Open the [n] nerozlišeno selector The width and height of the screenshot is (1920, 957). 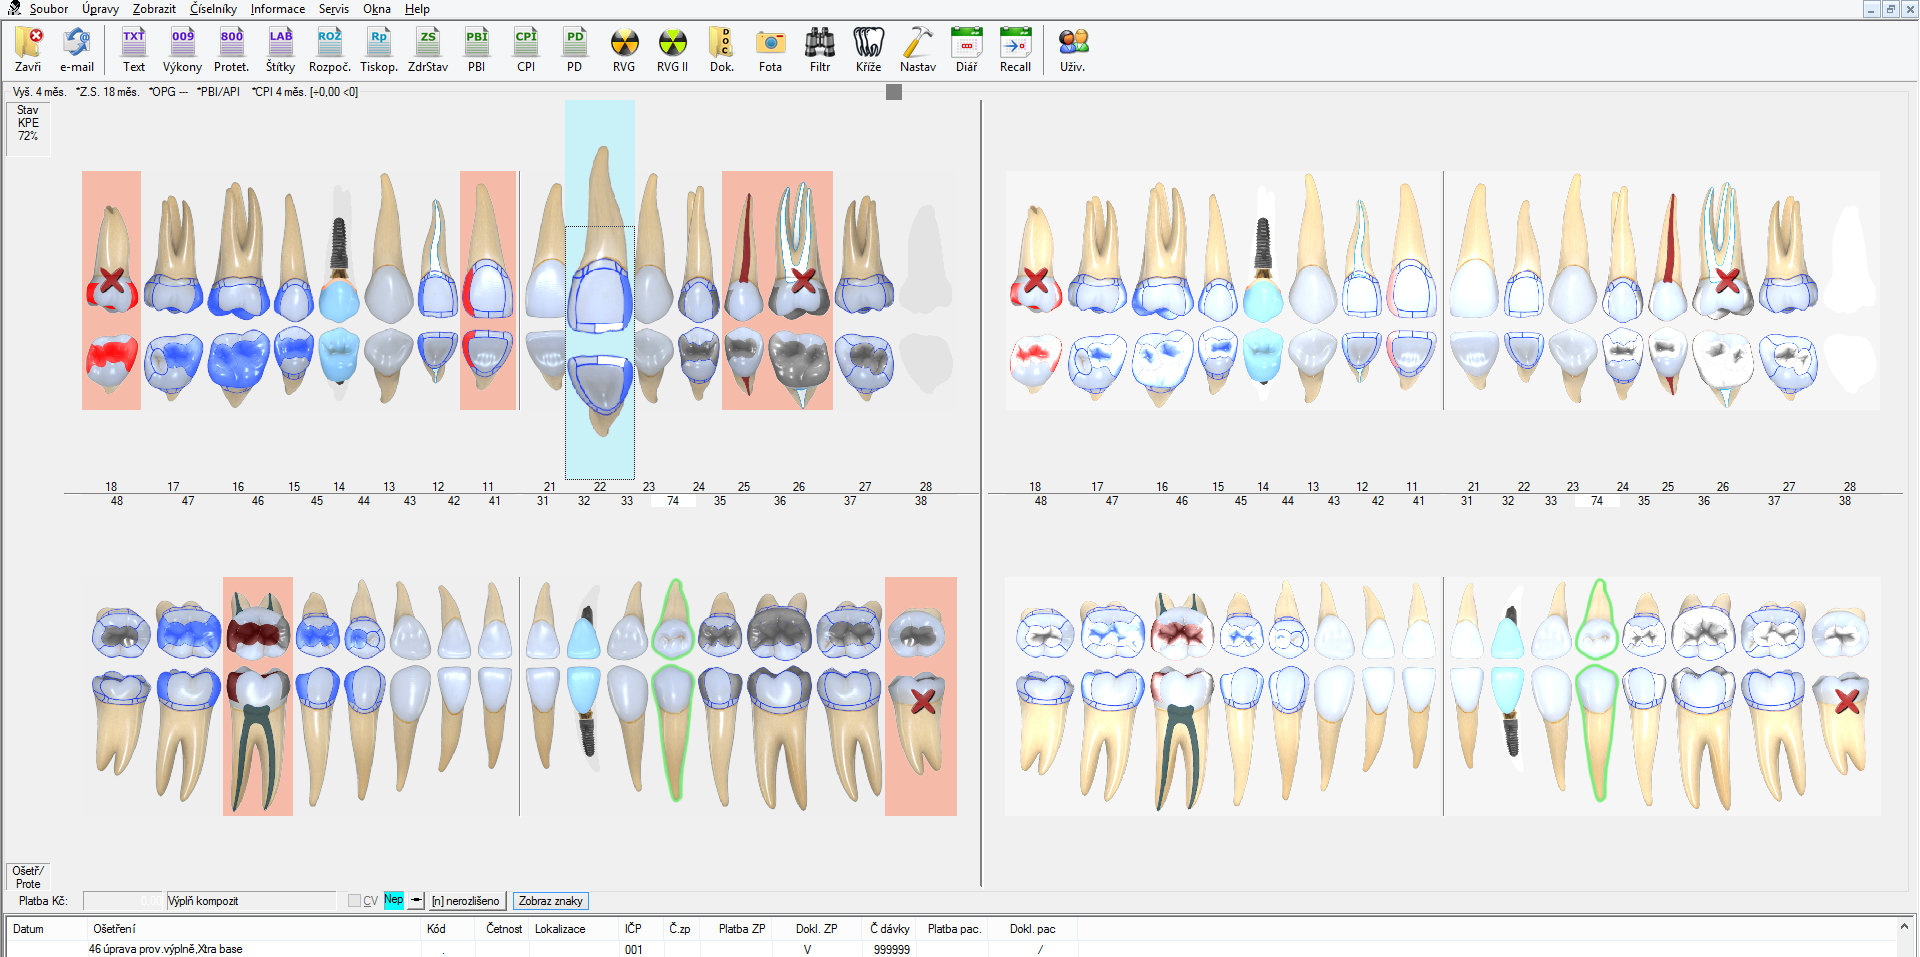[x=466, y=901]
